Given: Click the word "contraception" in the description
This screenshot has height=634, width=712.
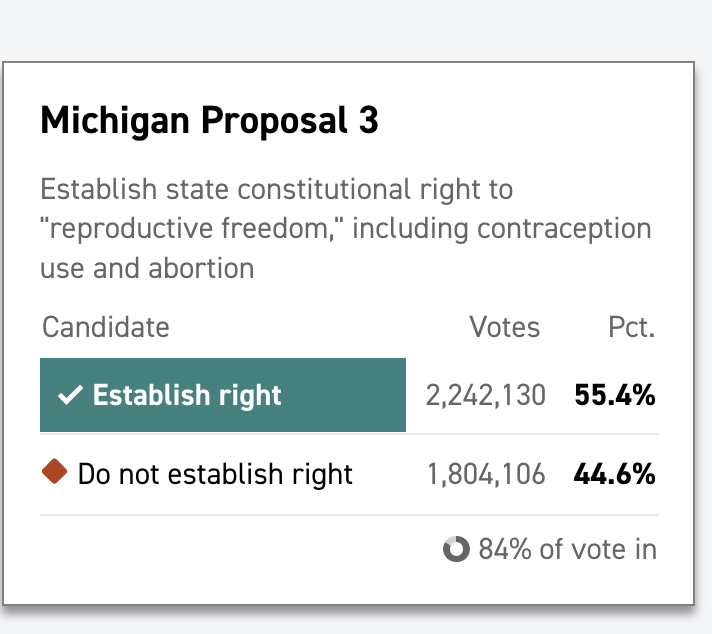Looking at the screenshot, I should (564, 229).
